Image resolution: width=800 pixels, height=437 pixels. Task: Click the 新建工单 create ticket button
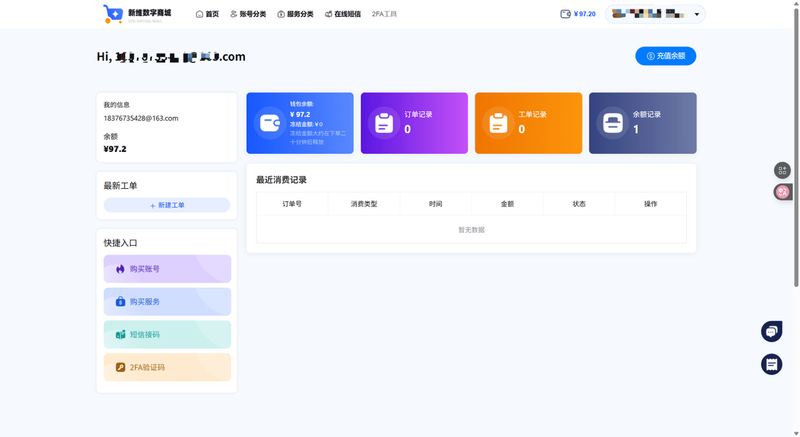[x=167, y=205]
